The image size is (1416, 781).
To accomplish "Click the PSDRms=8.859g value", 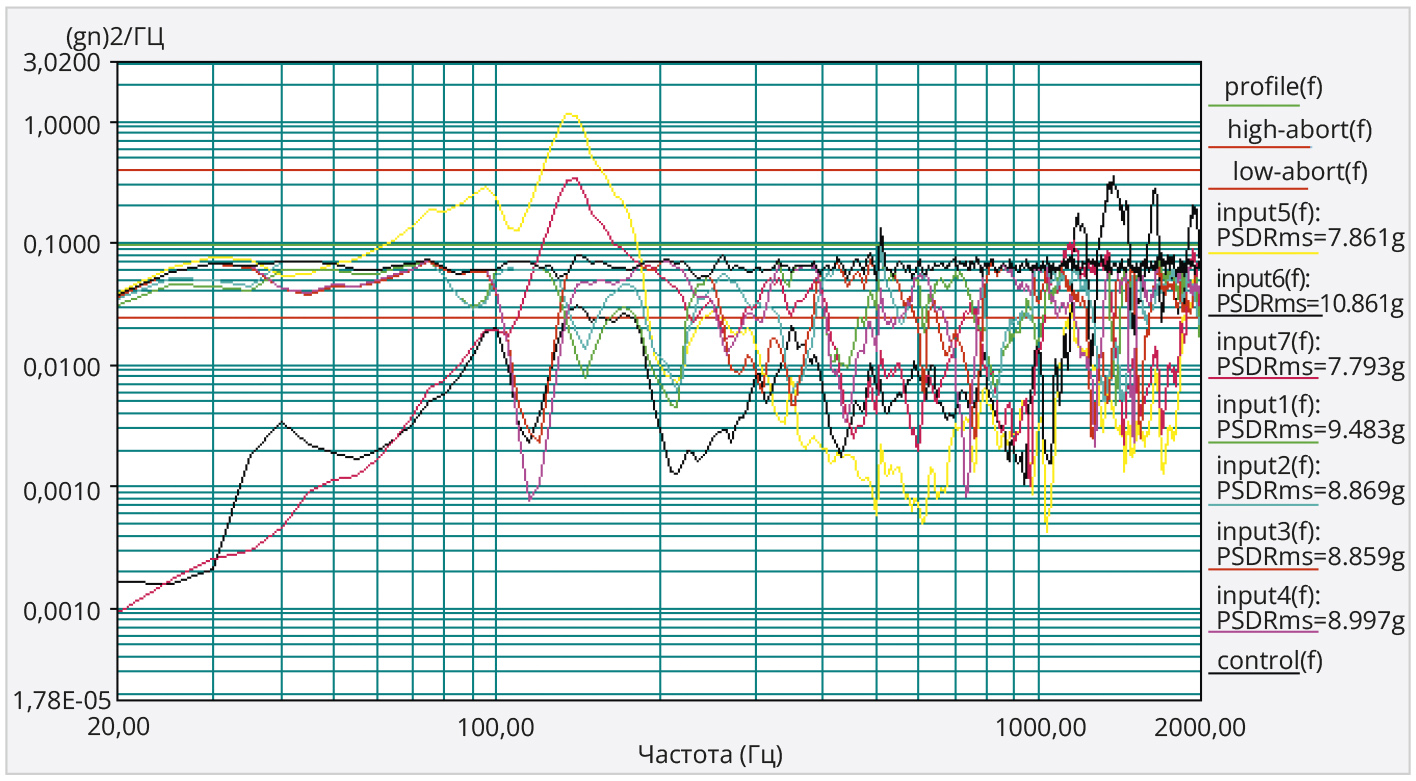I will click(1310, 555).
